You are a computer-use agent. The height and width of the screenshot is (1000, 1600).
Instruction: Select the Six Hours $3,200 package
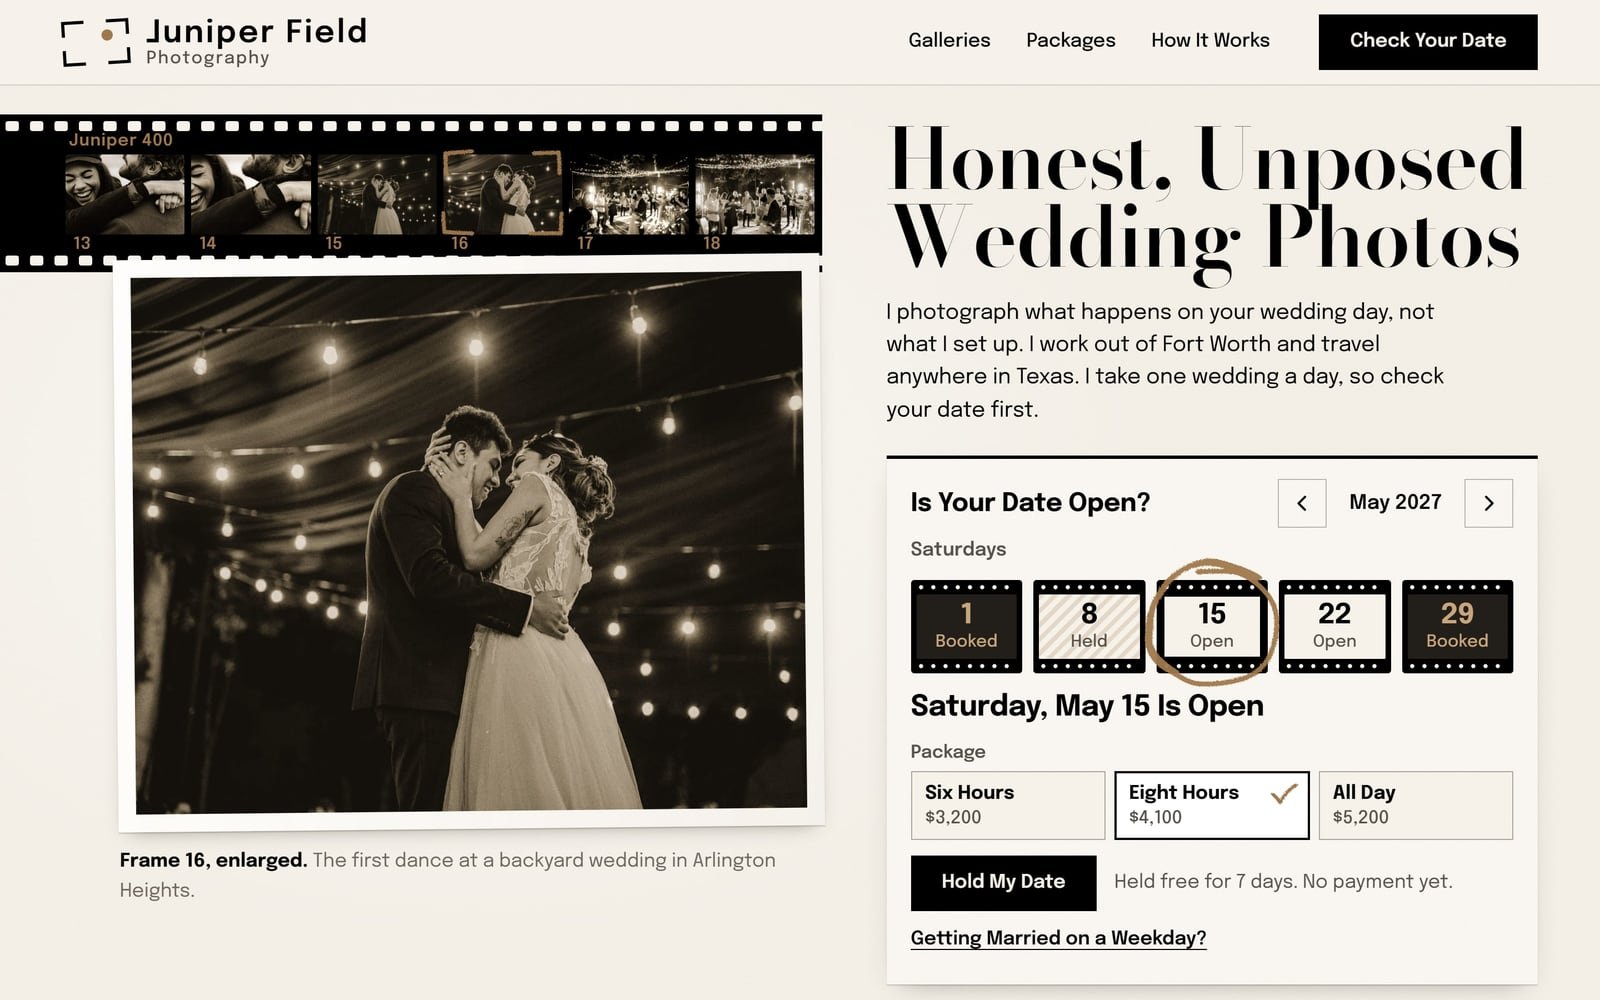tap(1008, 805)
